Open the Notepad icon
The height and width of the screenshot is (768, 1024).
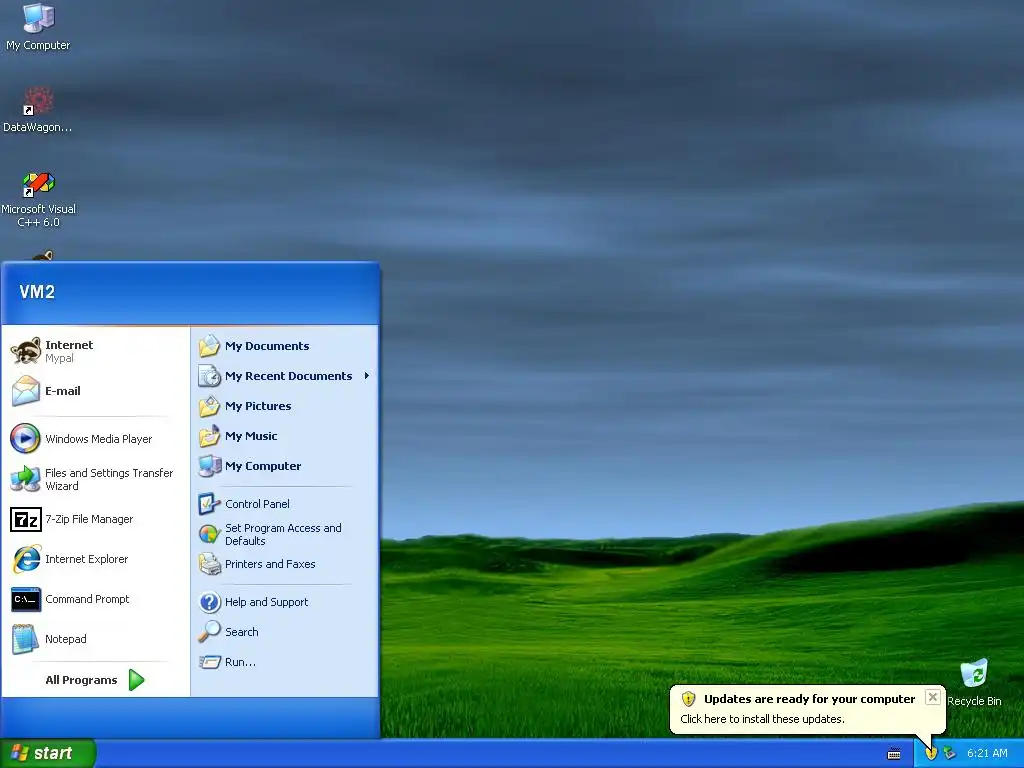tap(25, 639)
